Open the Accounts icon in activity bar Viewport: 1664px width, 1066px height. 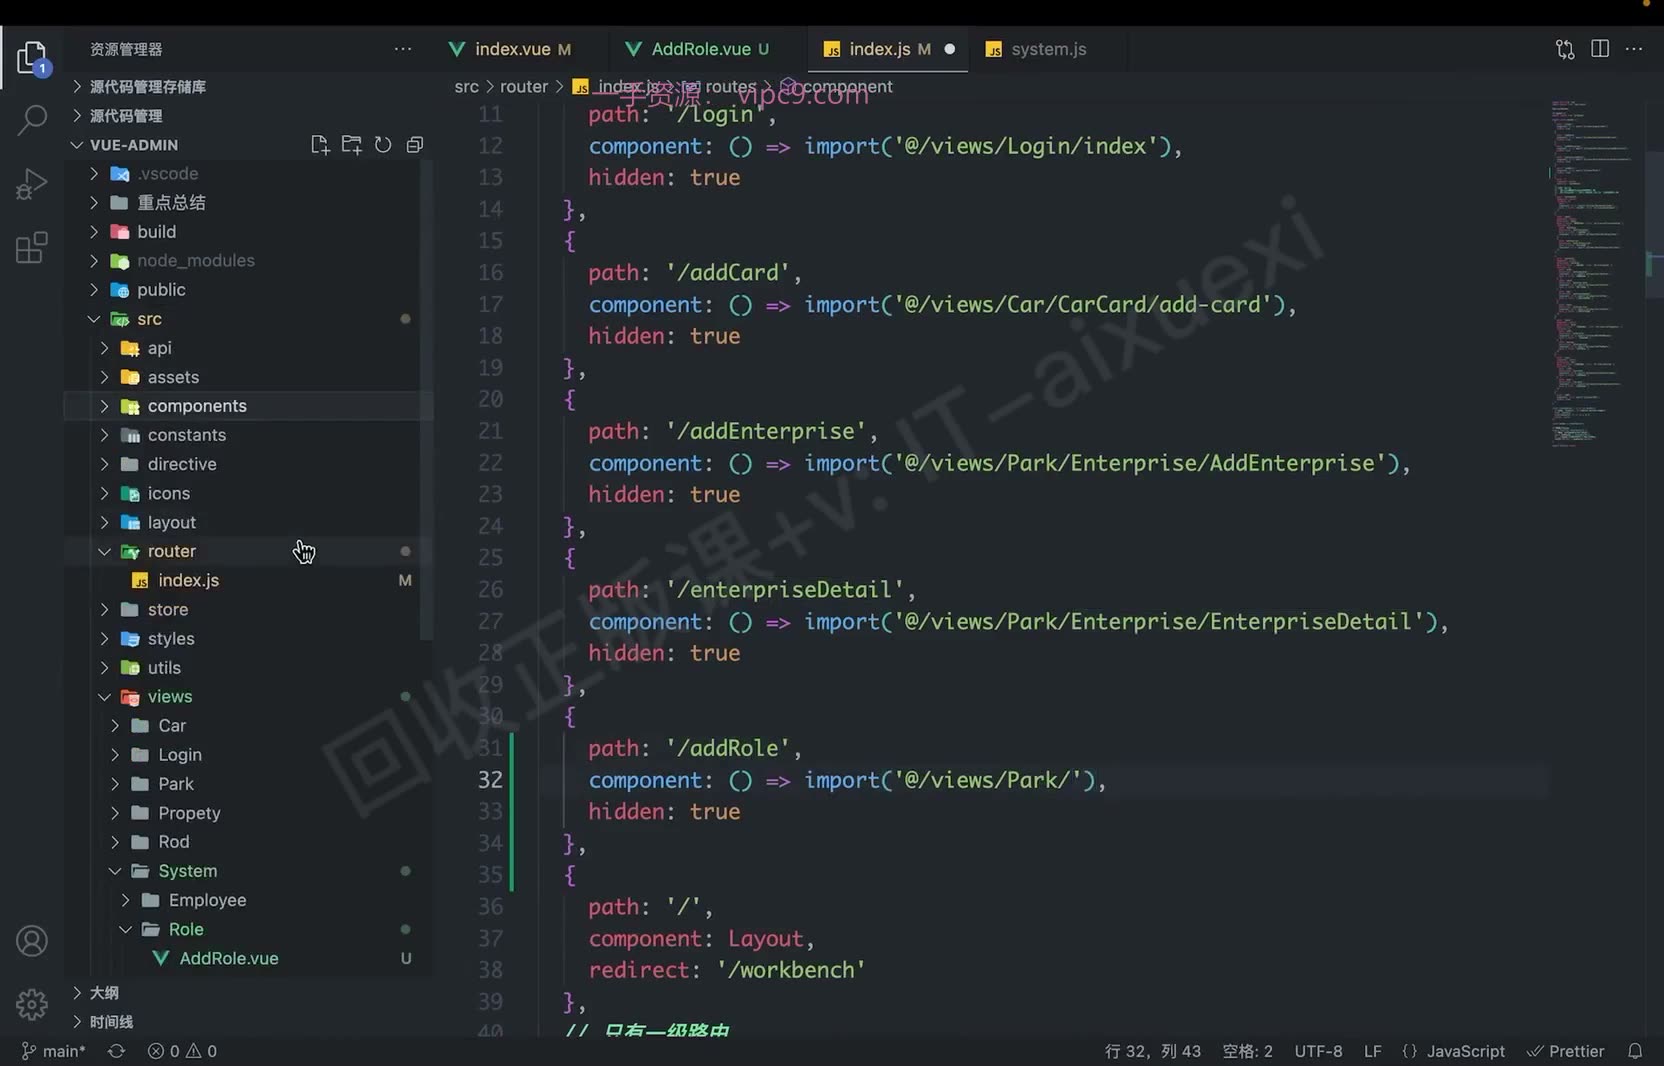coord(32,941)
